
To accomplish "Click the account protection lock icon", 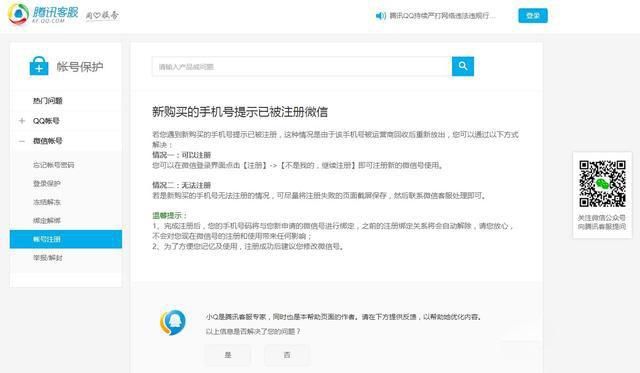I will click(x=39, y=66).
